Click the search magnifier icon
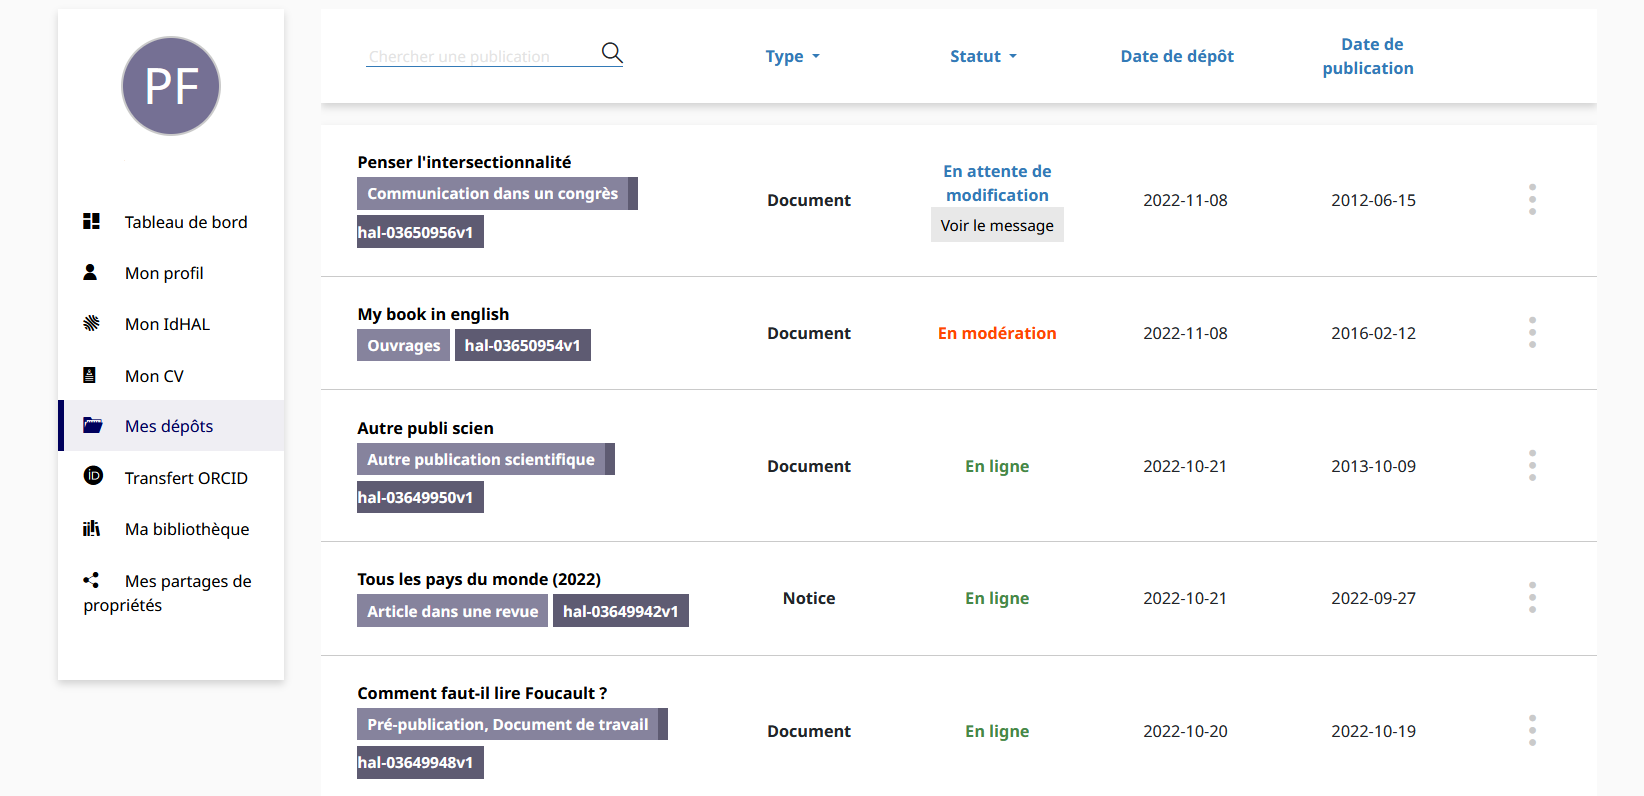Viewport: 1644px width, 796px height. pos(612,53)
